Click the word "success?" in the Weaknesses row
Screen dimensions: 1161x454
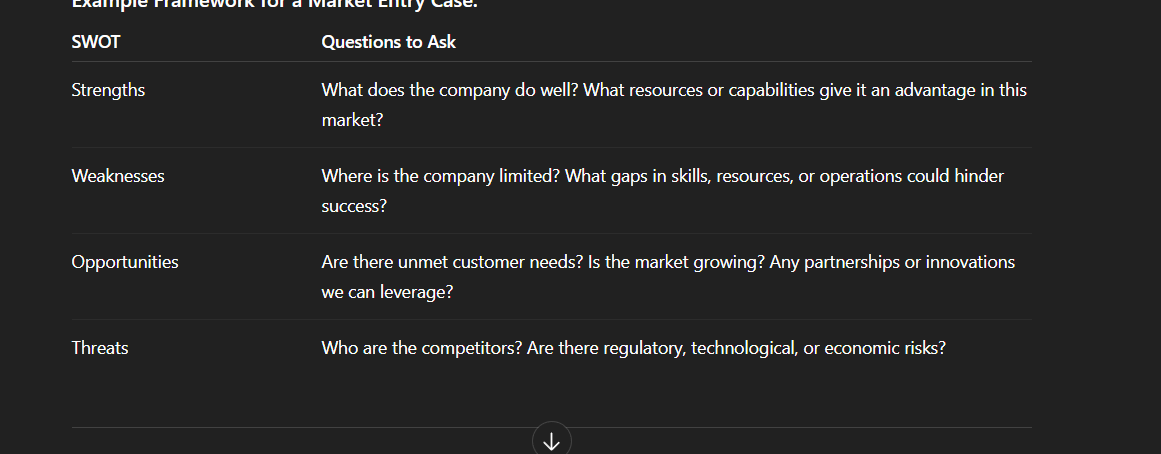coord(354,206)
